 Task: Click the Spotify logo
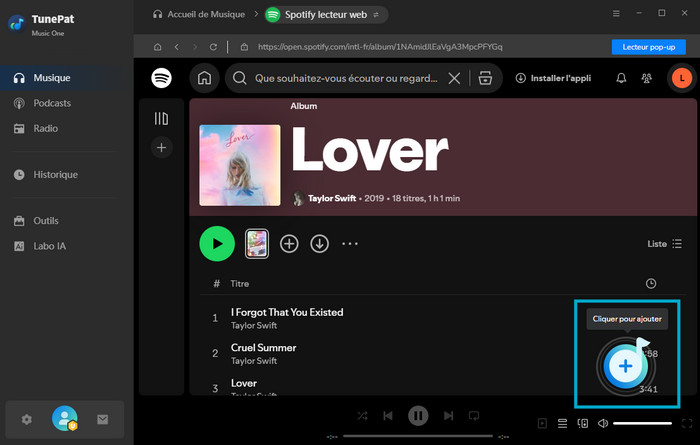pos(162,78)
